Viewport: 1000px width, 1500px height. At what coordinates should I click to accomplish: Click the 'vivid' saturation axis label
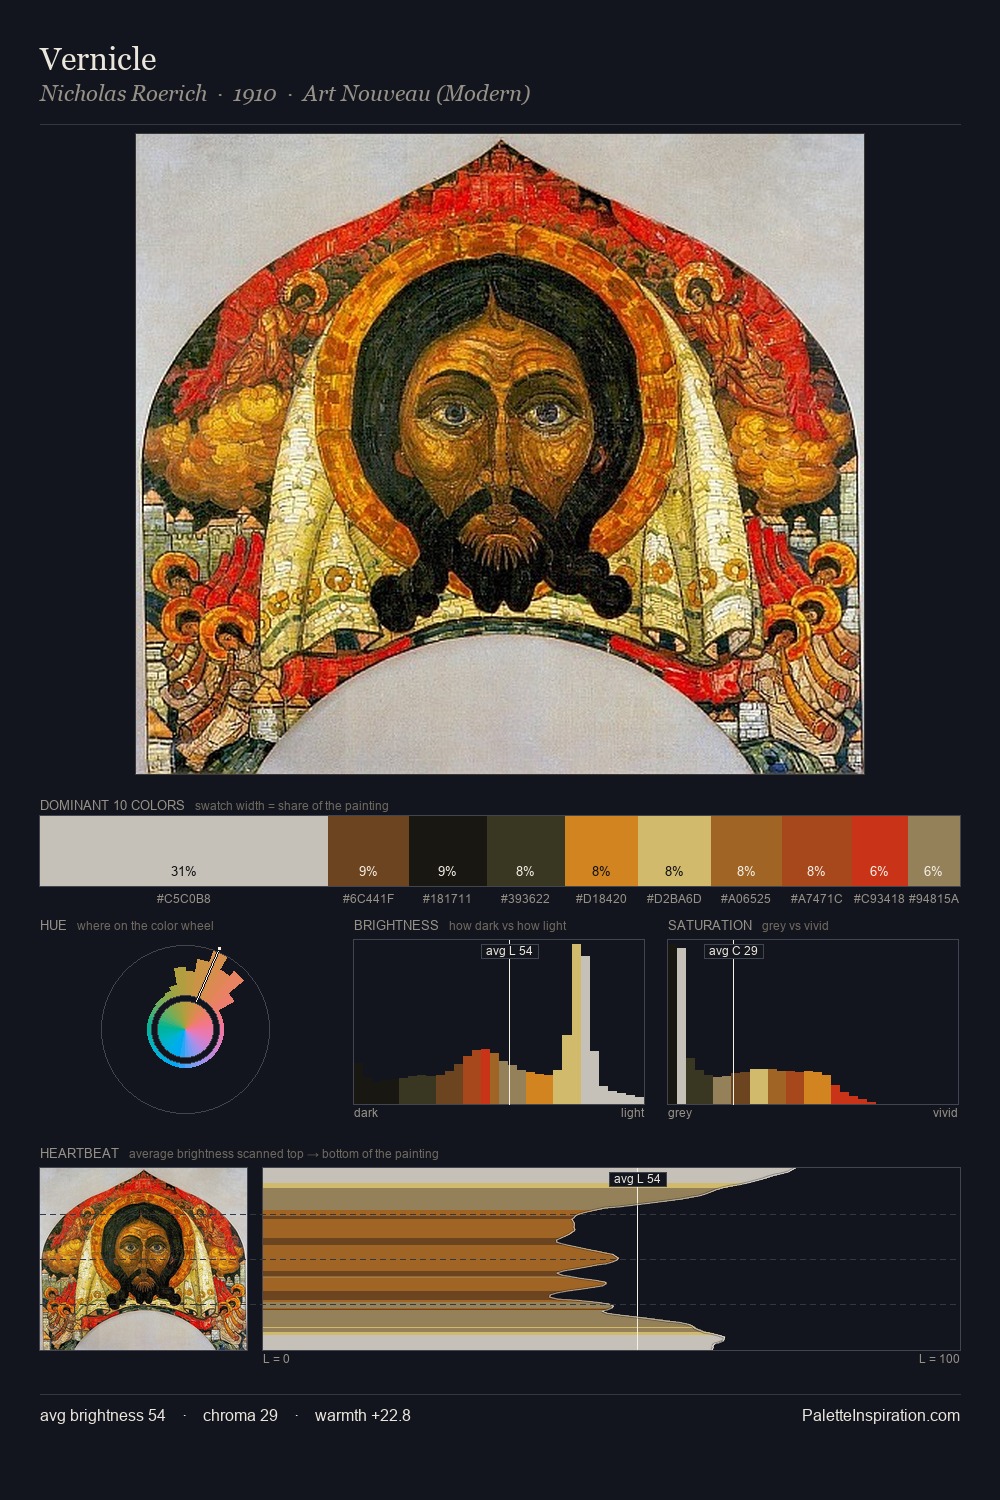945,1113
